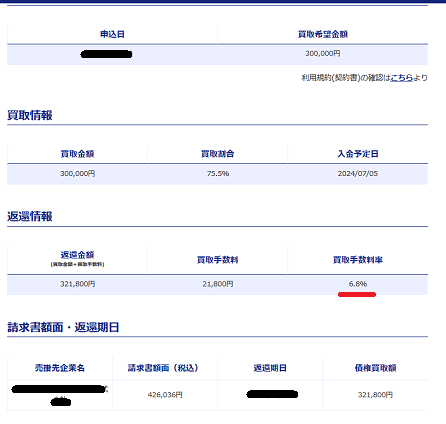Click the 買取情報 section heading
The image size is (446, 424).
point(30,115)
